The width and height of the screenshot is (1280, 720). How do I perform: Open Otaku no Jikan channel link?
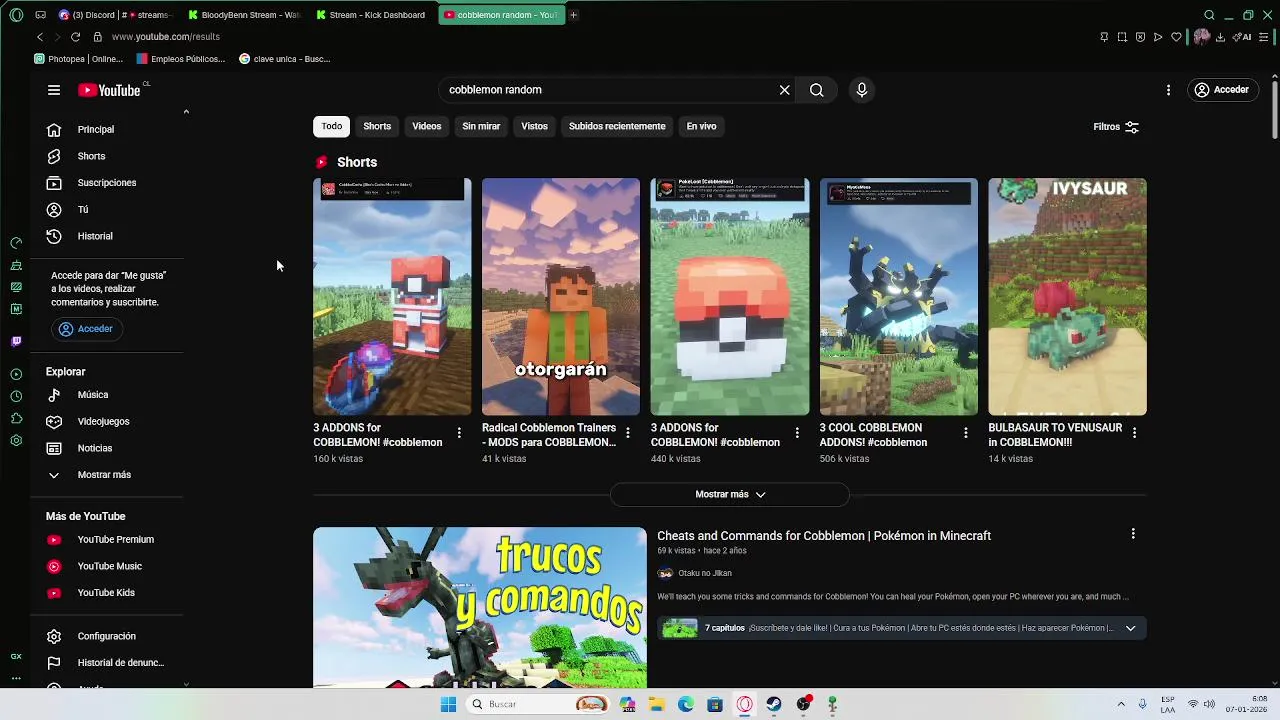pos(705,573)
